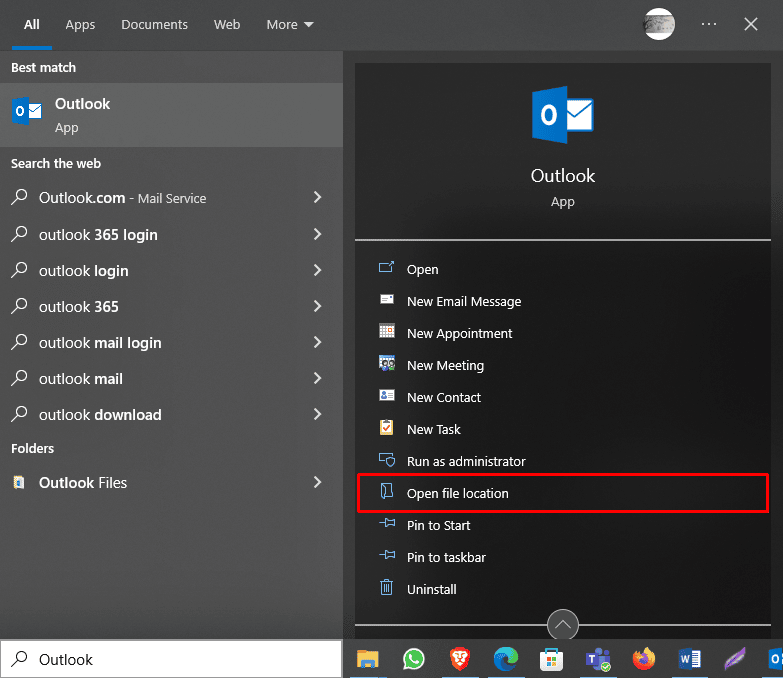Launch Firefox from the taskbar
Image resolution: width=783 pixels, height=678 pixels.
click(644, 659)
